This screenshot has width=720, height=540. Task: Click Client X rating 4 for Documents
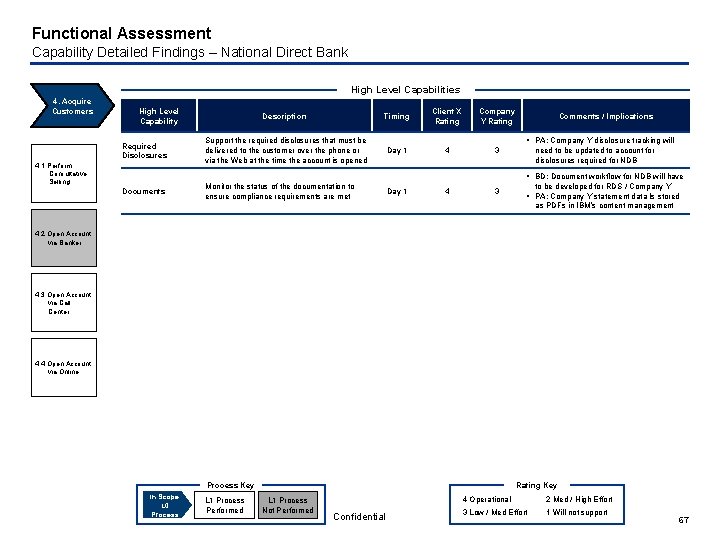[447, 191]
